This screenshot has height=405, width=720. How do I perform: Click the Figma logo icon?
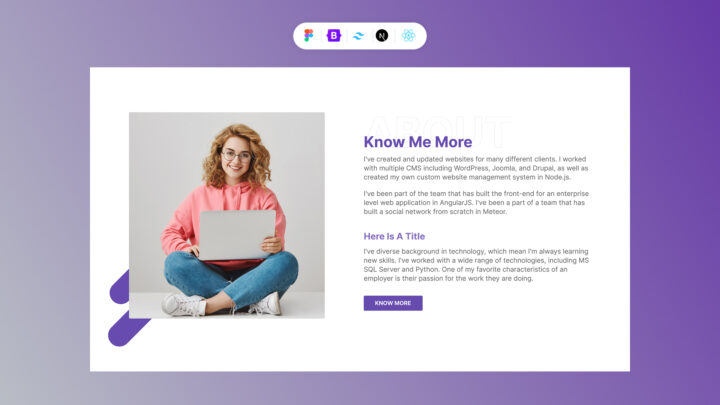pyautogui.click(x=309, y=35)
